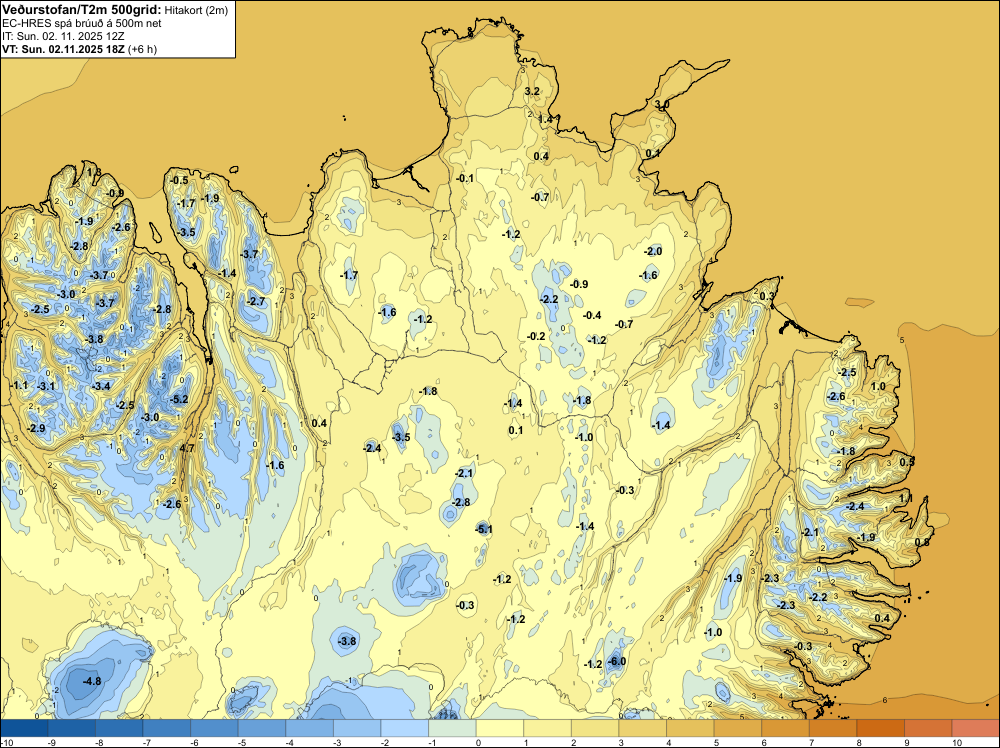Click the -3 label on the color scale
The width and height of the screenshot is (1000, 748).
337,743
